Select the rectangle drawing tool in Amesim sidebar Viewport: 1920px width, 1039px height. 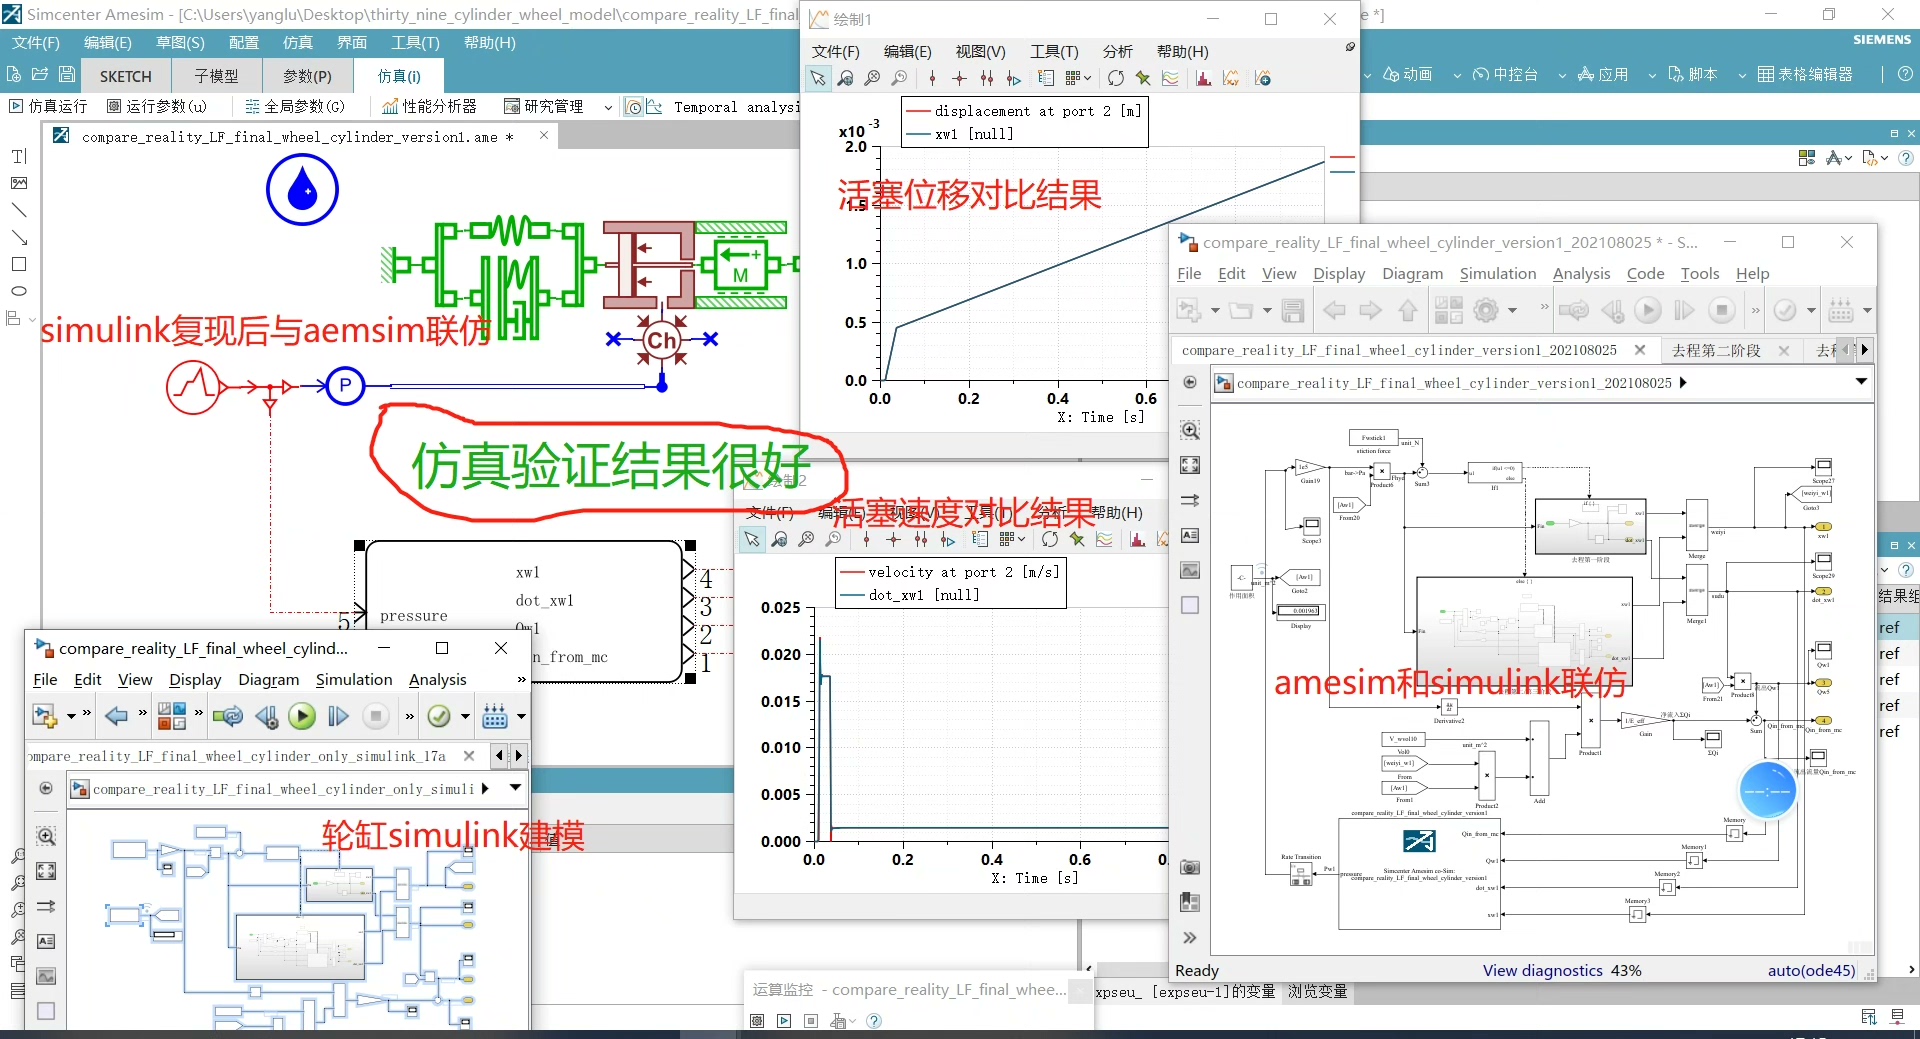(19, 264)
